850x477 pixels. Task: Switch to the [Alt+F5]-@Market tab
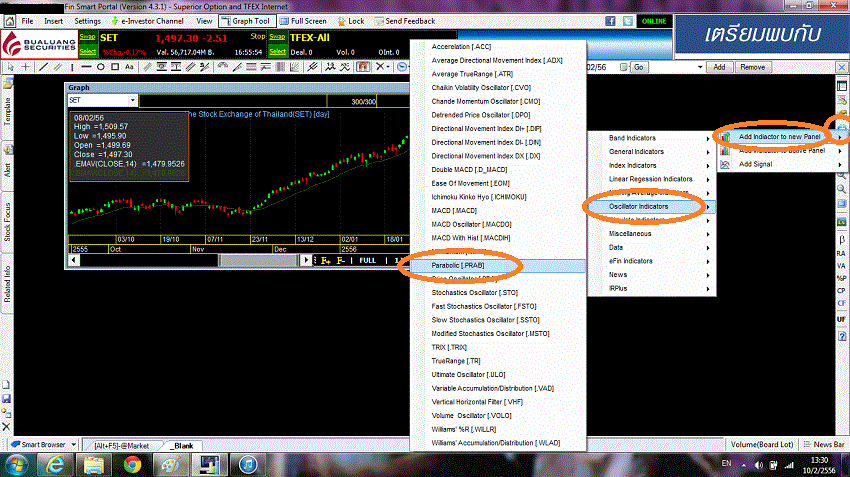click(x=121, y=446)
